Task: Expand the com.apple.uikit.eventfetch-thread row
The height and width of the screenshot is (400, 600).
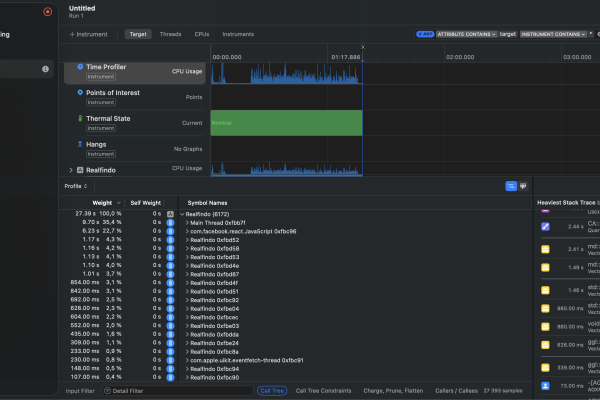Action: pyautogui.click(x=187, y=361)
